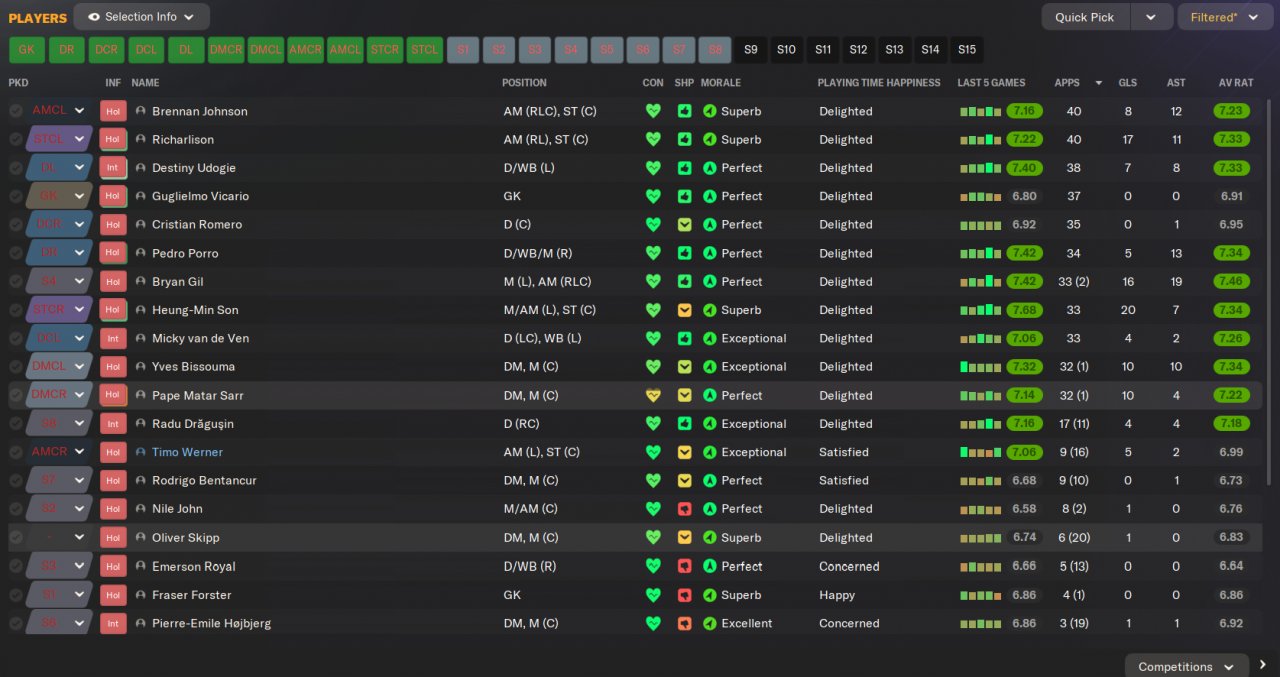This screenshot has width=1280, height=677.
Task: Open Cristian Romero's player name
Action: [197, 225]
